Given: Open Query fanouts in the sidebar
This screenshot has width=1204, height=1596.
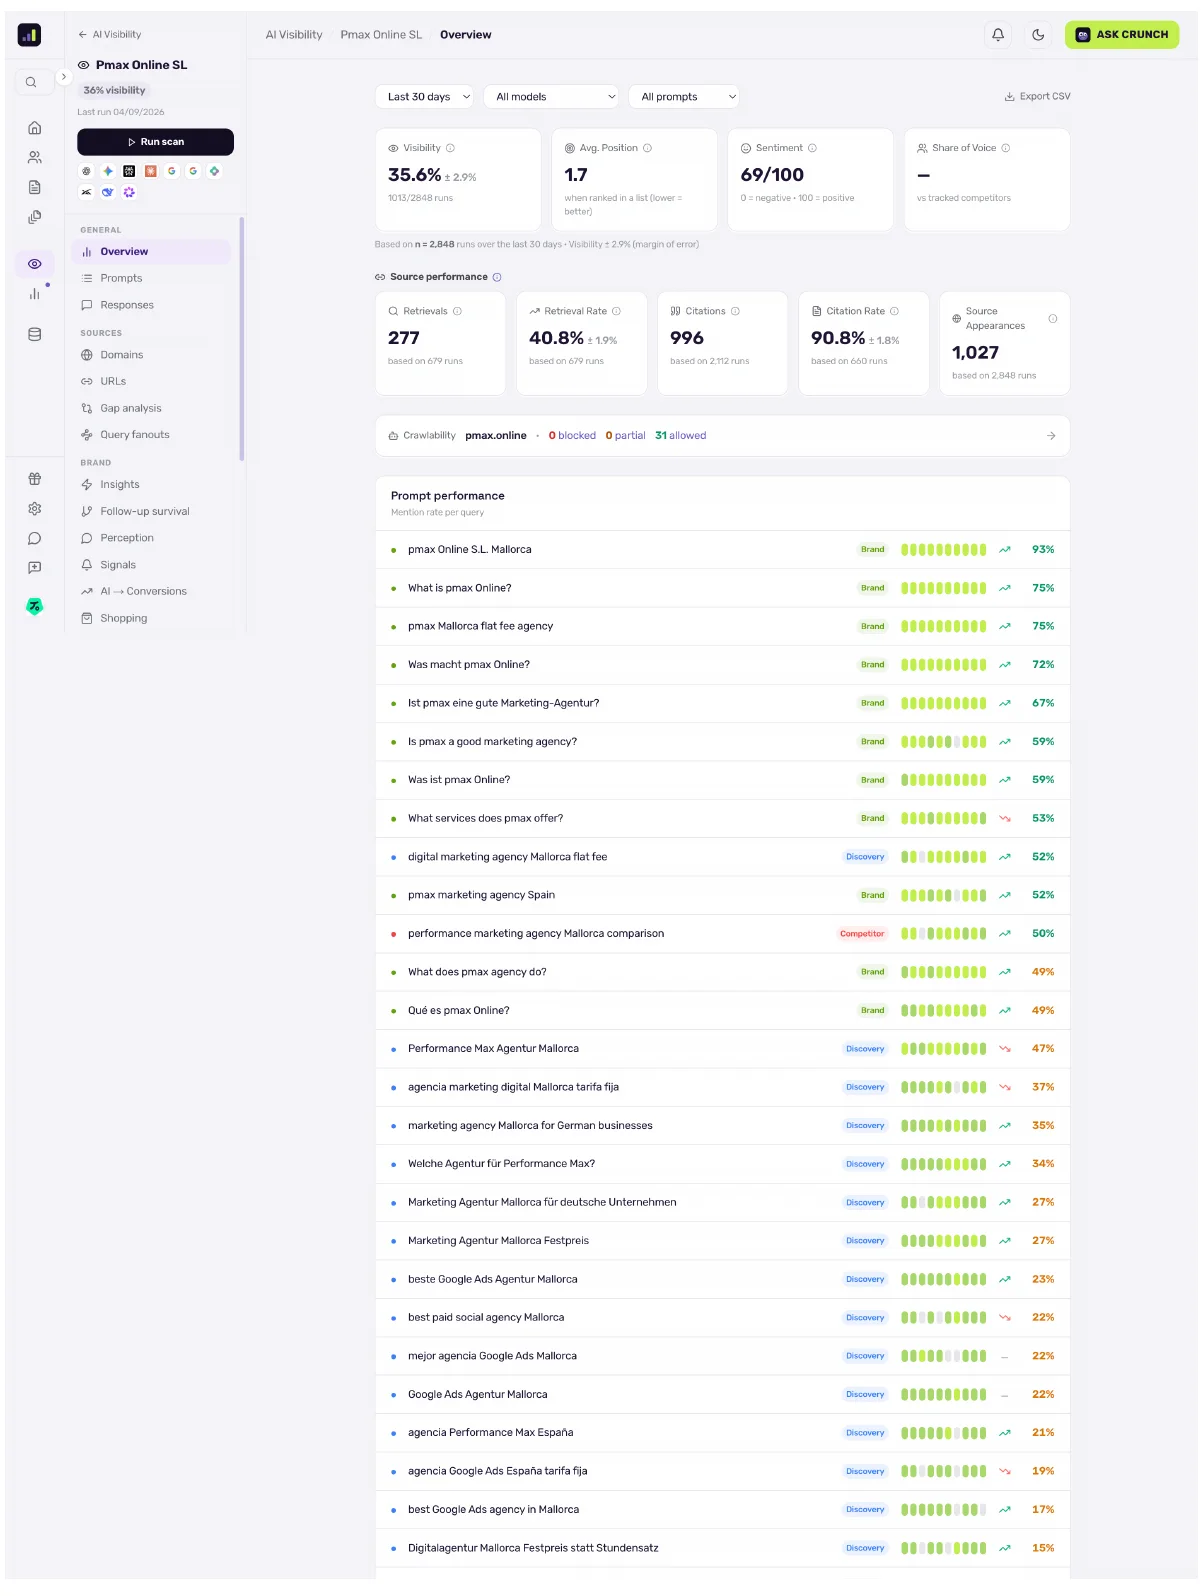Looking at the screenshot, I should click(152, 435).
